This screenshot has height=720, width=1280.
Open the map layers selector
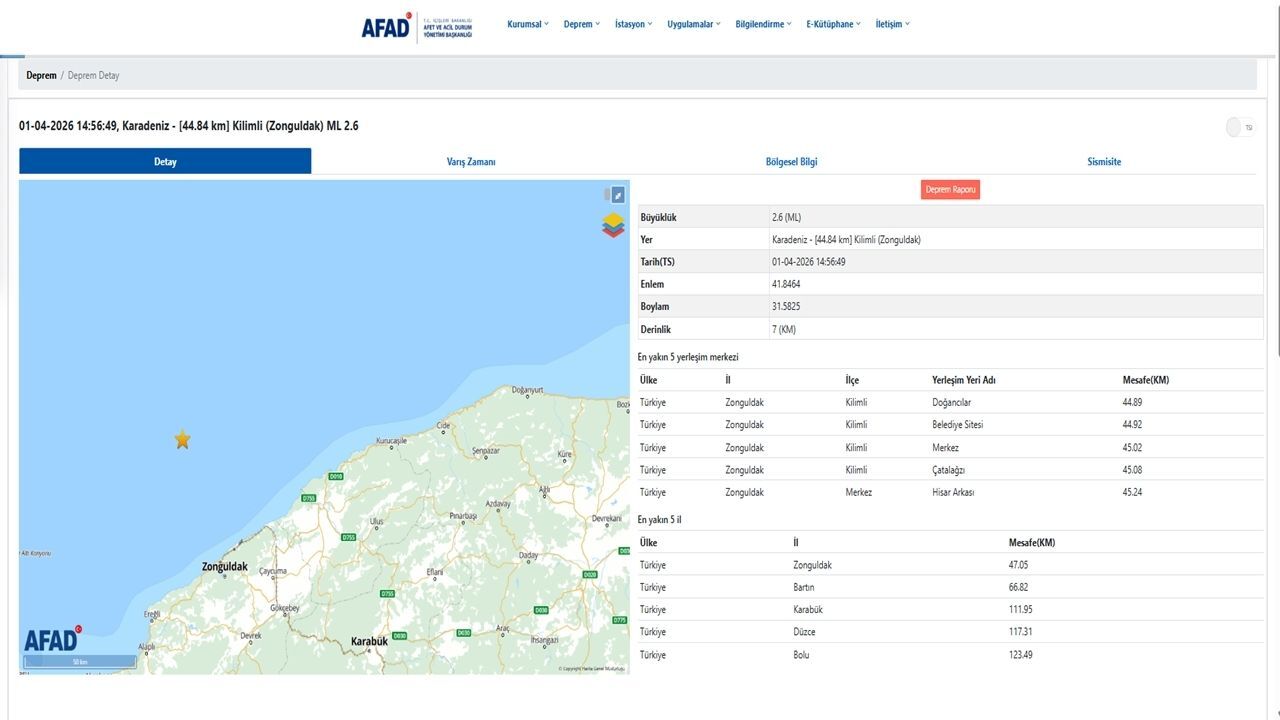pyautogui.click(x=611, y=225)
